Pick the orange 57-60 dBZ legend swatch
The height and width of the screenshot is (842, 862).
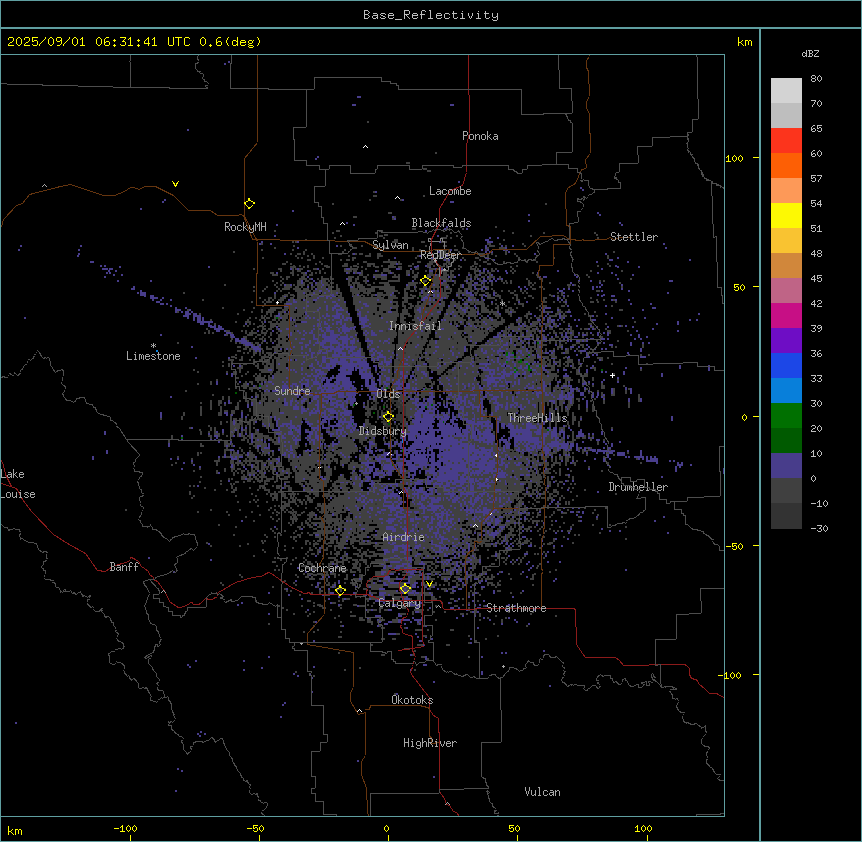click(786, 165)
